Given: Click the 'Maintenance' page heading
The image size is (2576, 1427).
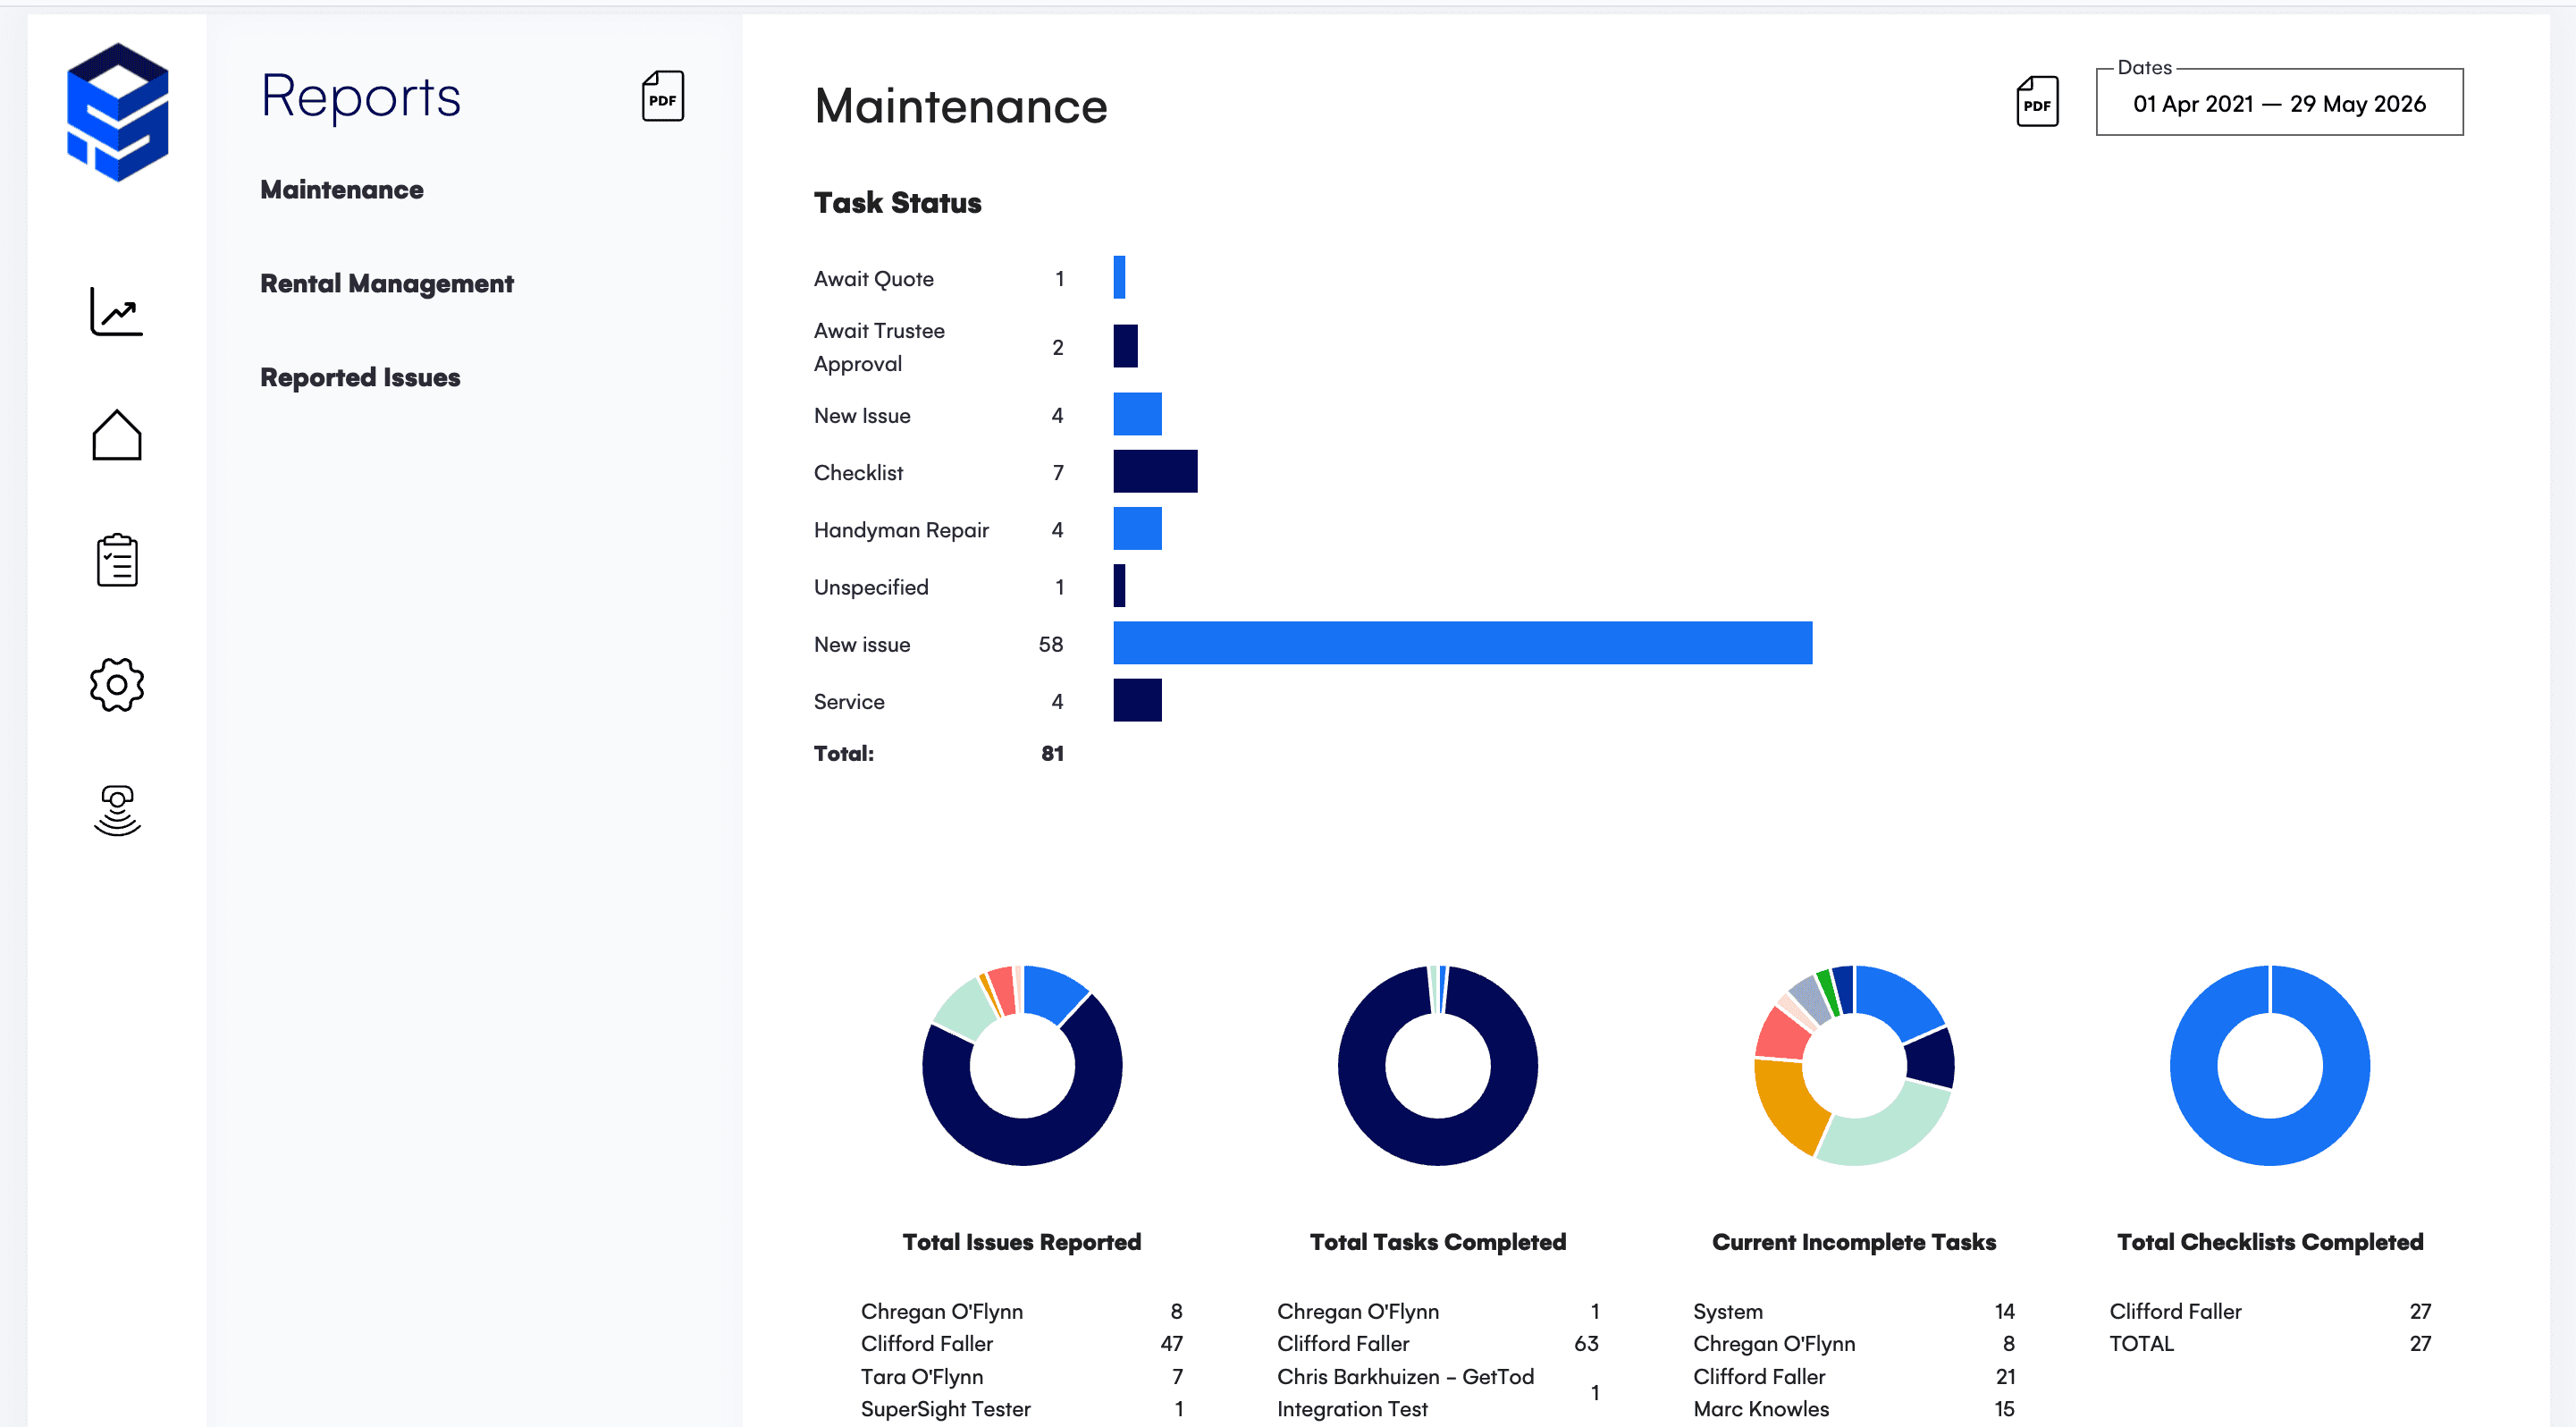Looking at the screenshot, I should pyautogui.click(x=961, y=106).
